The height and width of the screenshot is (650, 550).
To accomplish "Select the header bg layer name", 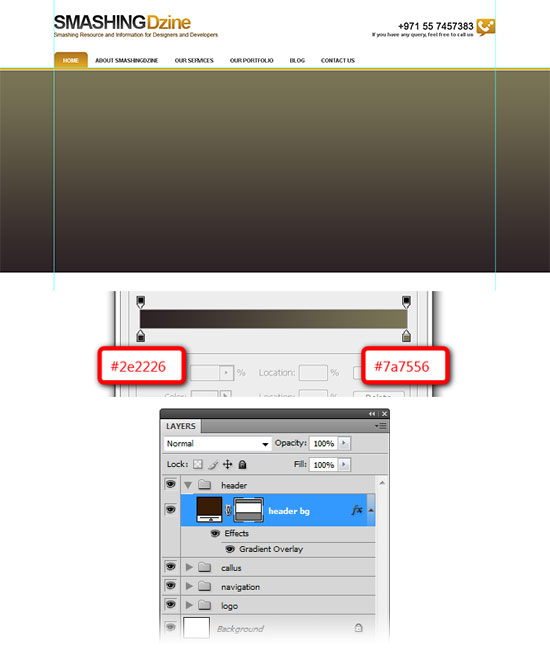I will [x=289, y=511].
